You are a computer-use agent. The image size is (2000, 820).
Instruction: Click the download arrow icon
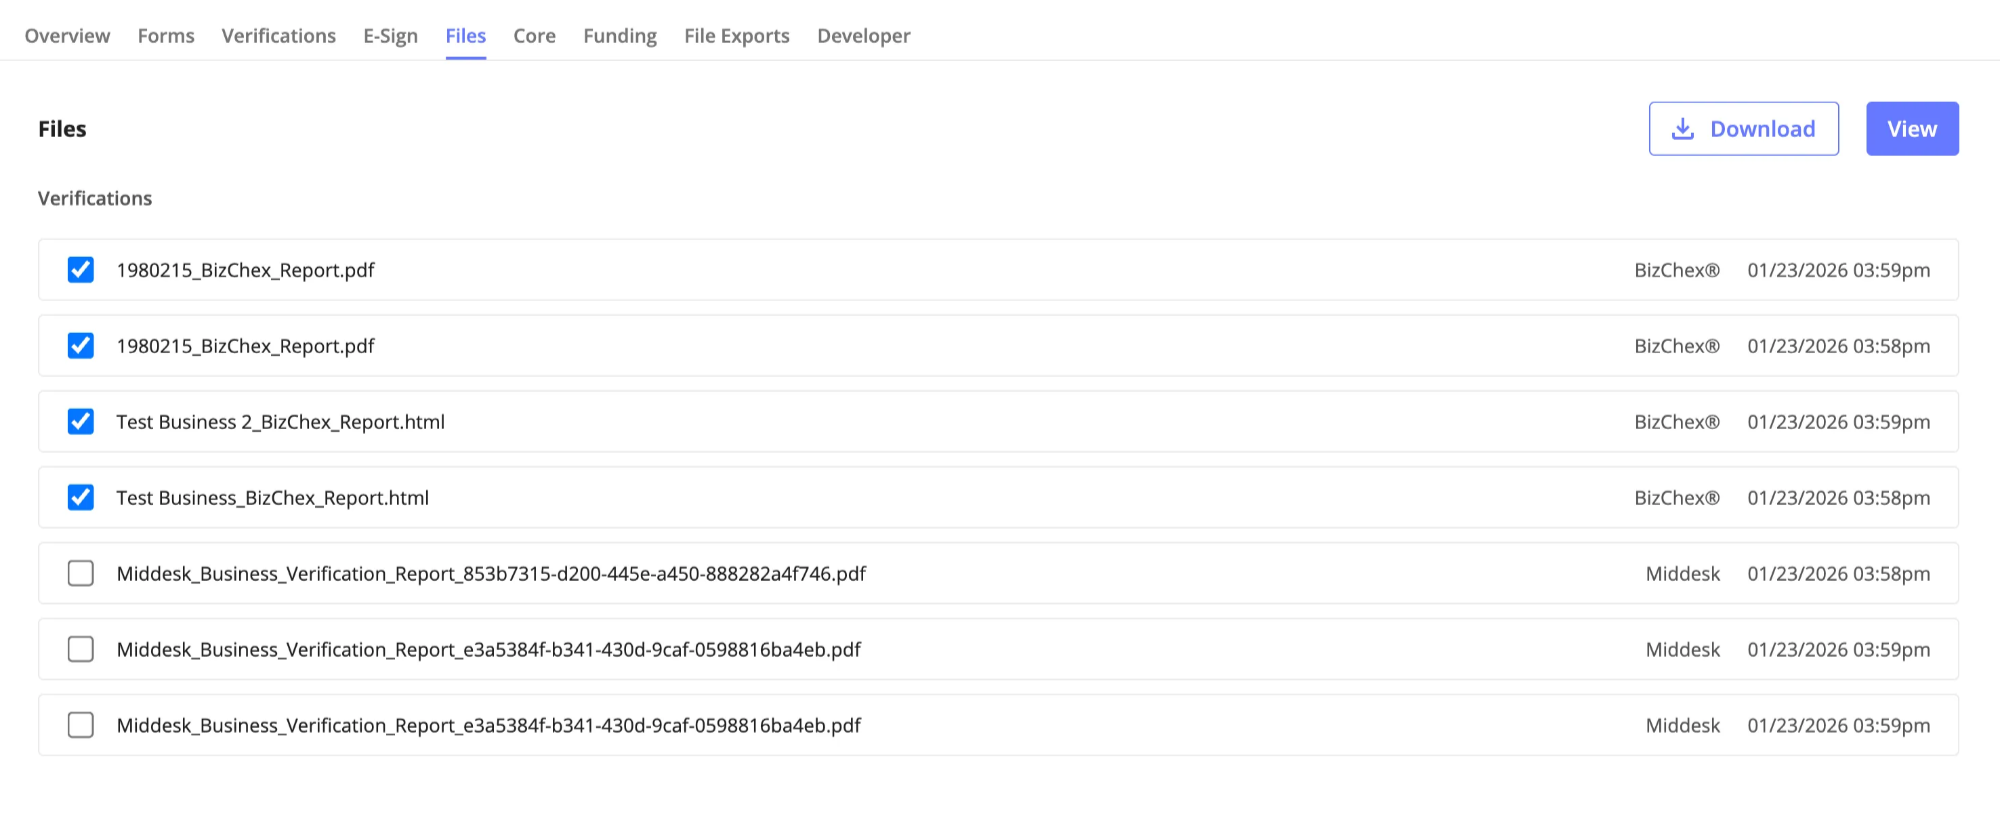pyautogui.click(x=1683, y=129)
